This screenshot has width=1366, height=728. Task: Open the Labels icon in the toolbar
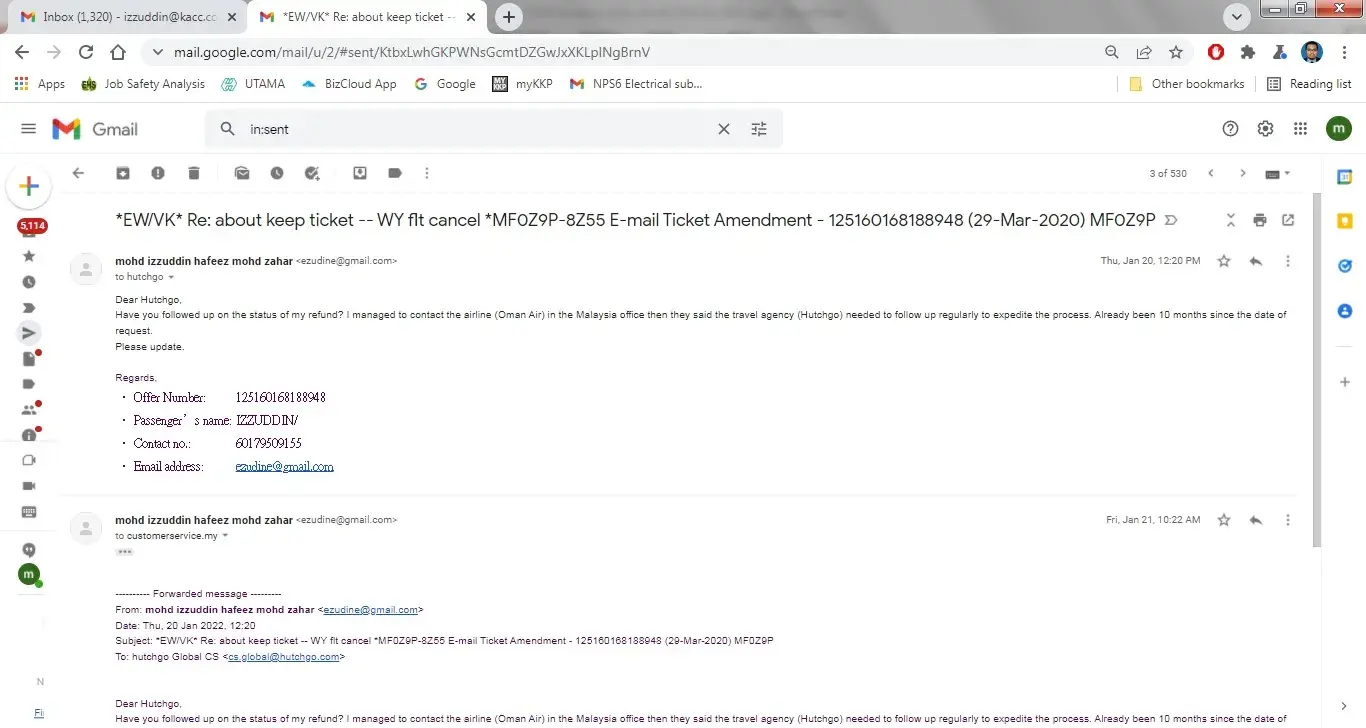pos(395,173)
